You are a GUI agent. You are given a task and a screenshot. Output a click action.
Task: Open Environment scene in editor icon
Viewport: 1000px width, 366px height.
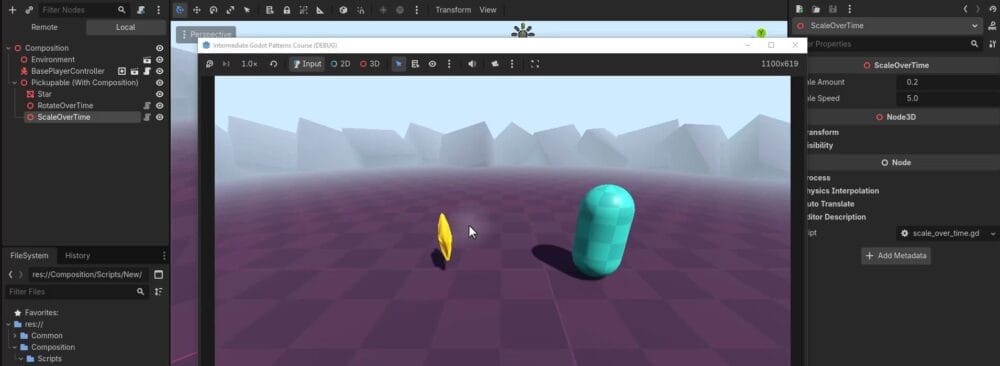coord(147,59)
